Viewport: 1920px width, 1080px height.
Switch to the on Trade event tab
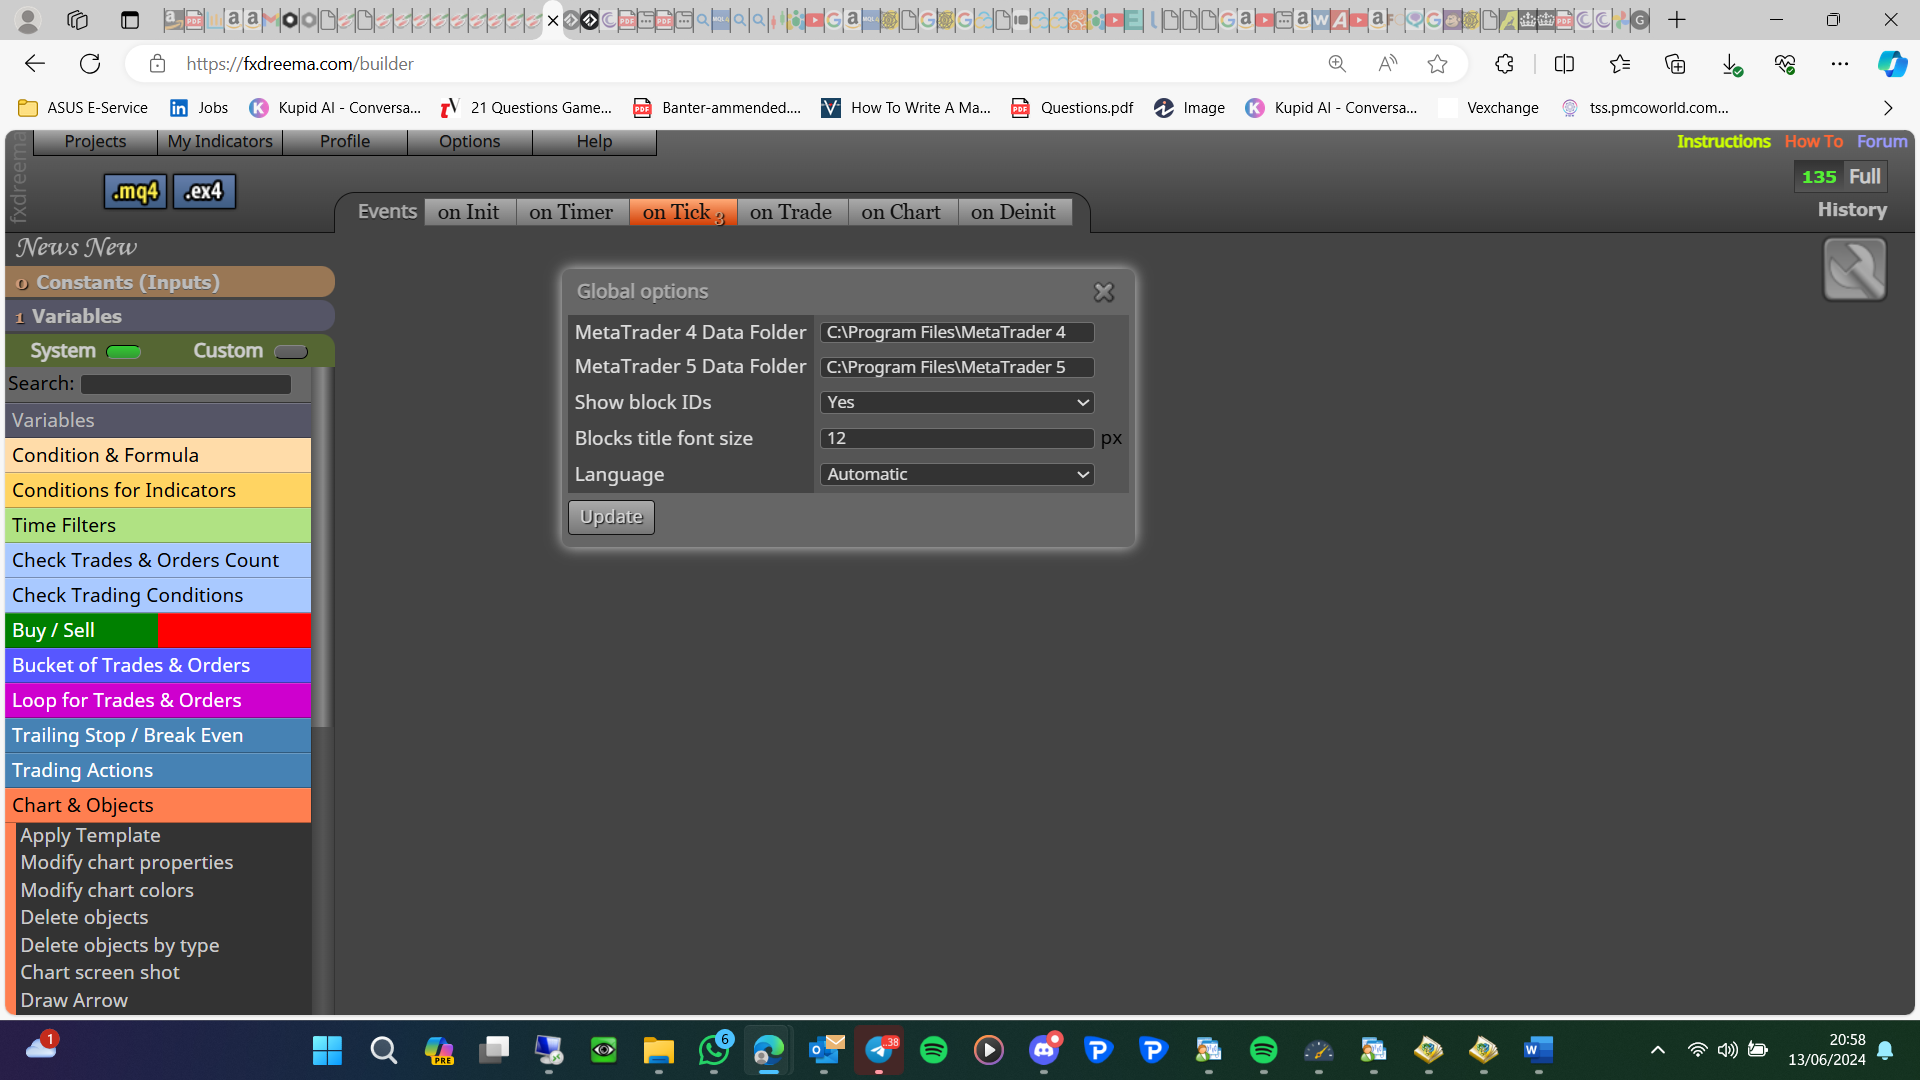pos(791,212)
